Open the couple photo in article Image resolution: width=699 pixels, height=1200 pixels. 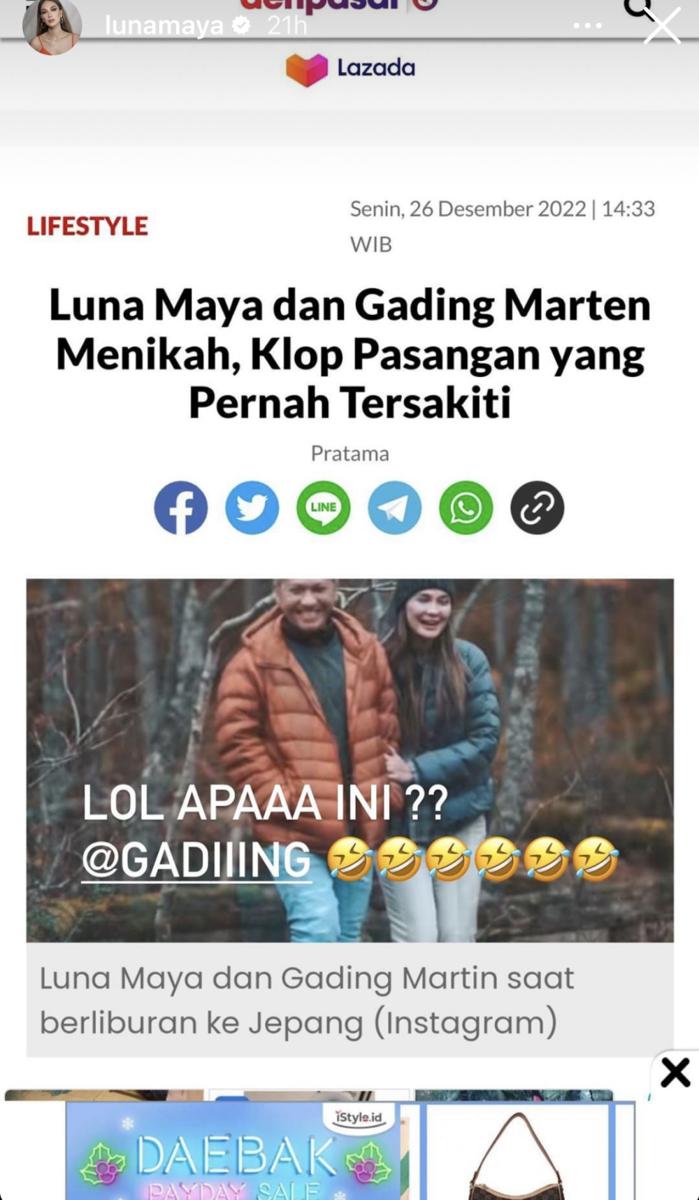350,760
